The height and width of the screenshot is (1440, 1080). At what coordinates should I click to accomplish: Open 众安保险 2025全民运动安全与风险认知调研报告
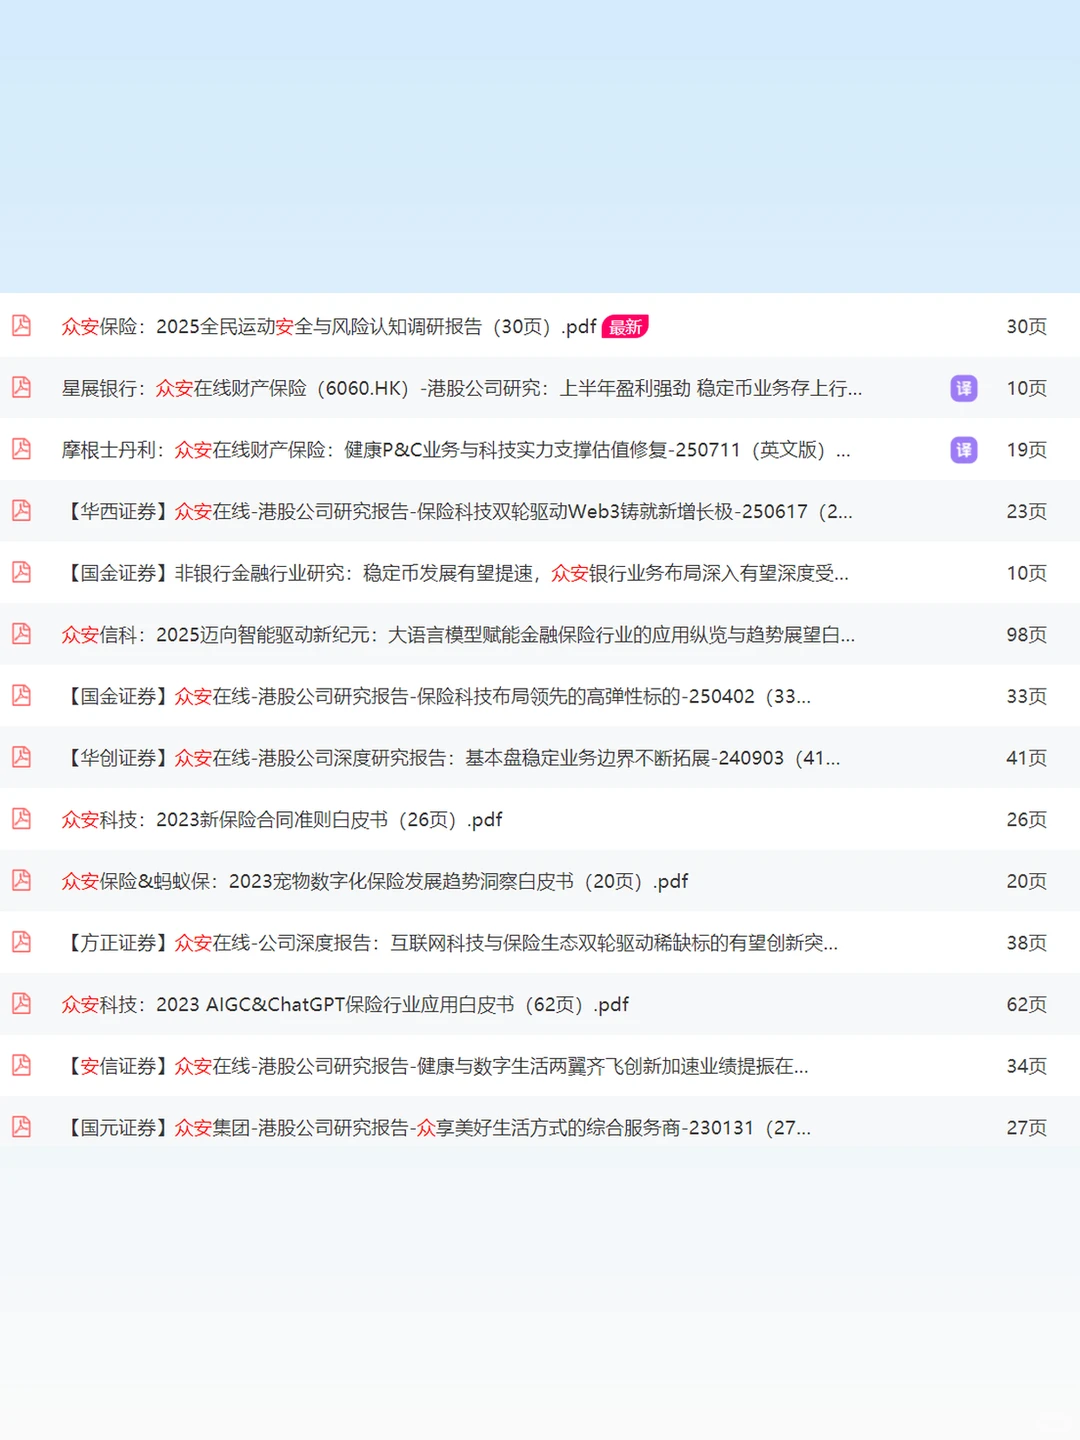coord(329,326)
